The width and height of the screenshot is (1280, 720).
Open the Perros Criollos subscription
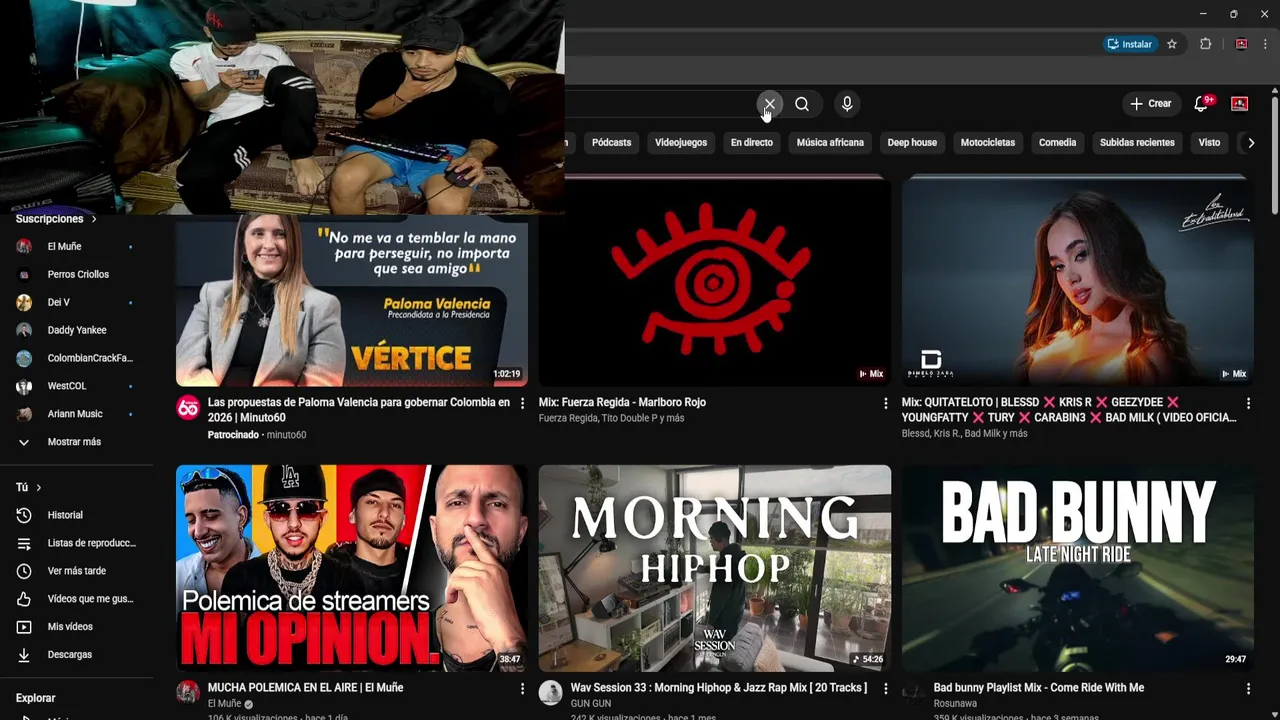(x=76, y=274)
